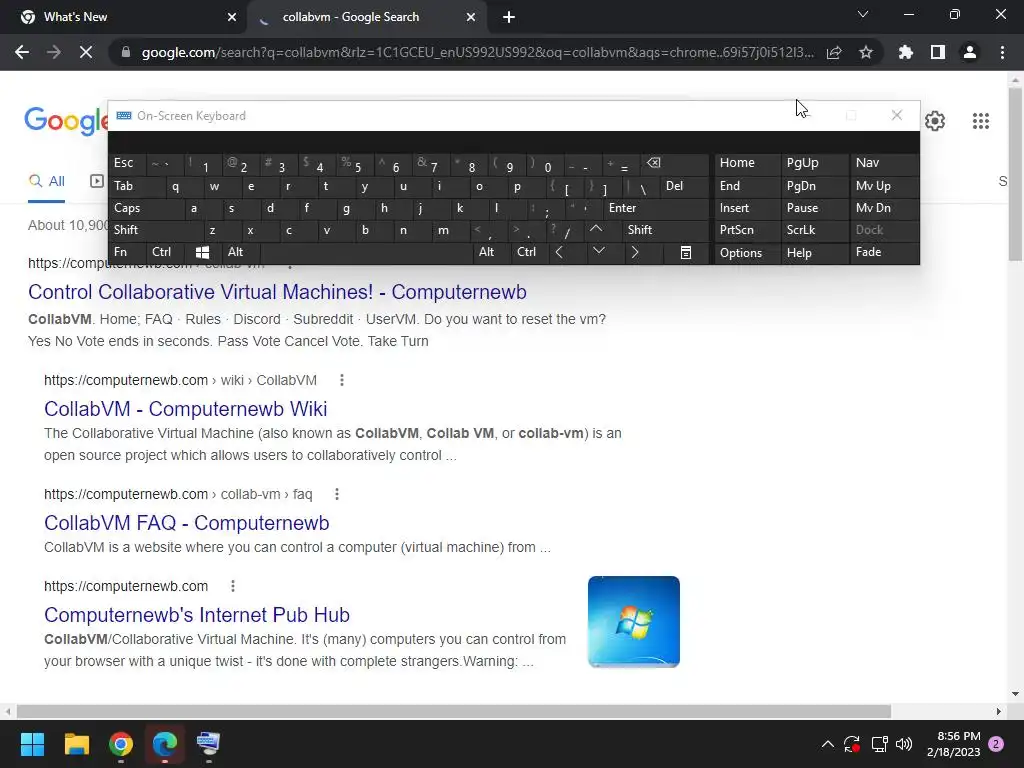Bookmark this page with the star icon
The width and height of the screenshot is (1024, 768).
(866, 52)
